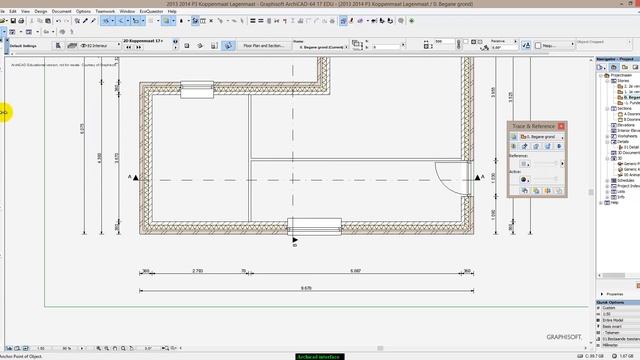This screenshot has width=640, height=360.
Task: Click the highlighted construction method icon in info box
Action: pos(228,46)
